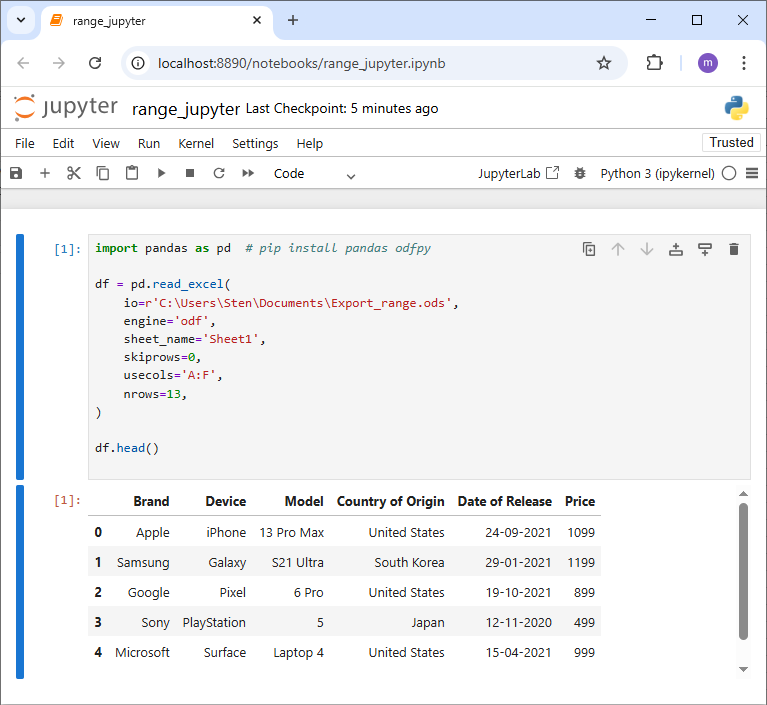Select the range_jupyter browser tab

pyautogui.click(x=157, y=21)
